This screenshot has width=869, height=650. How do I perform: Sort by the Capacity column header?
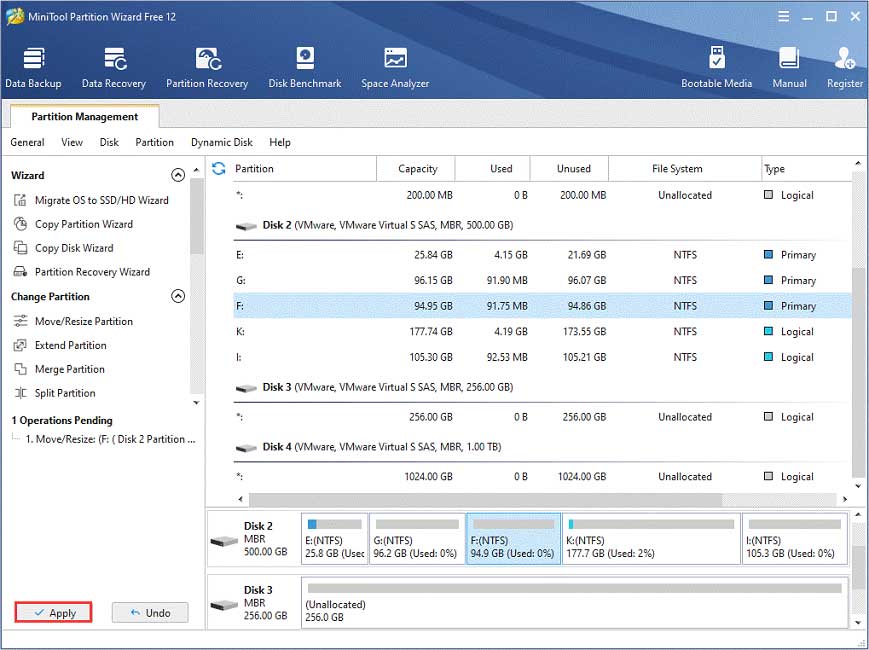tap(417, 168)
